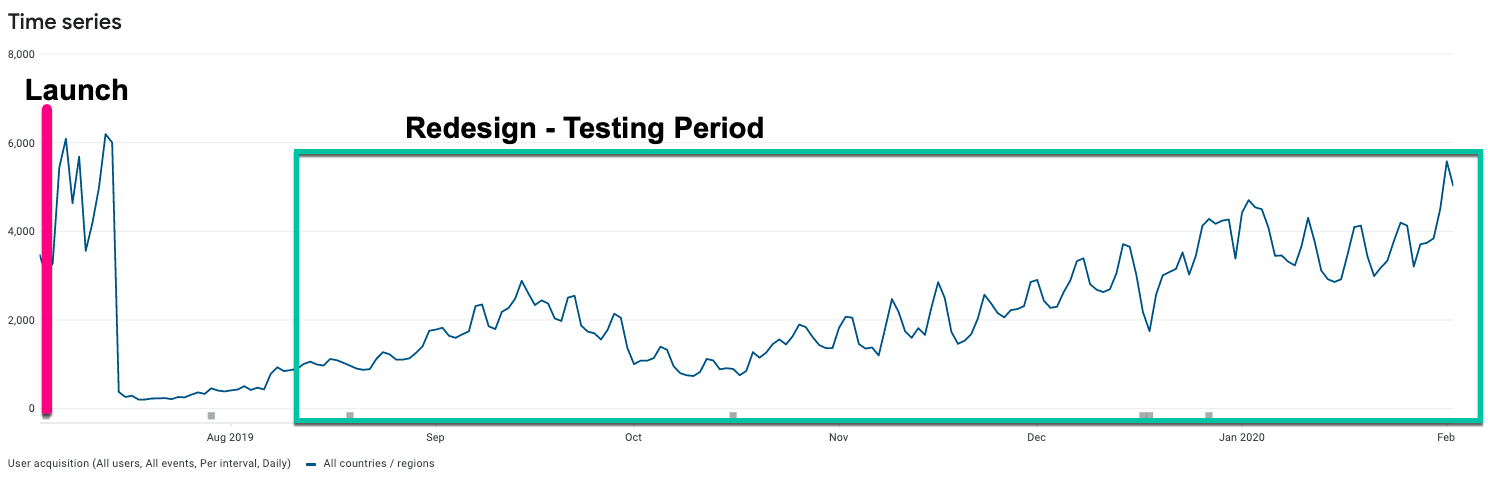Select the 6,000 y-axis gridline label
This screenshot has width=1488, height=477.
21,143
